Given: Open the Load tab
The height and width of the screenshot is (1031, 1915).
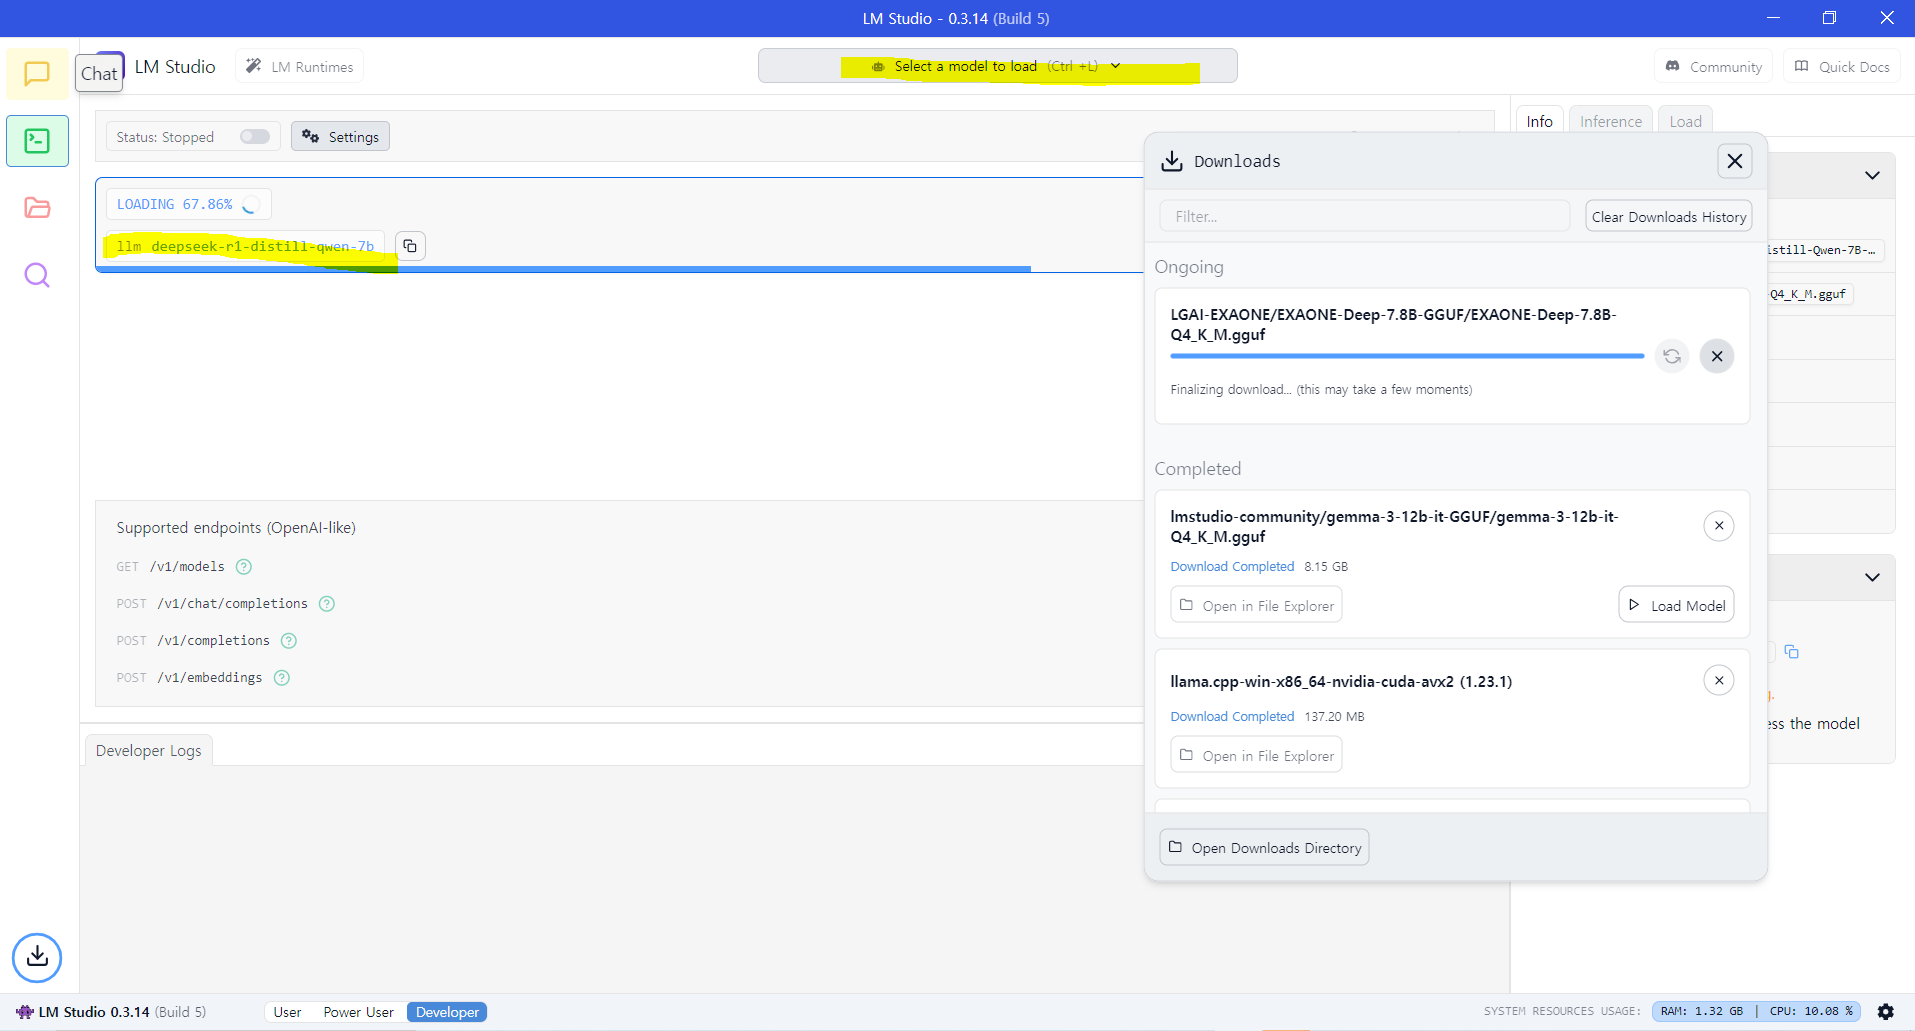Looking at the screenshot, I should 1685,121.
